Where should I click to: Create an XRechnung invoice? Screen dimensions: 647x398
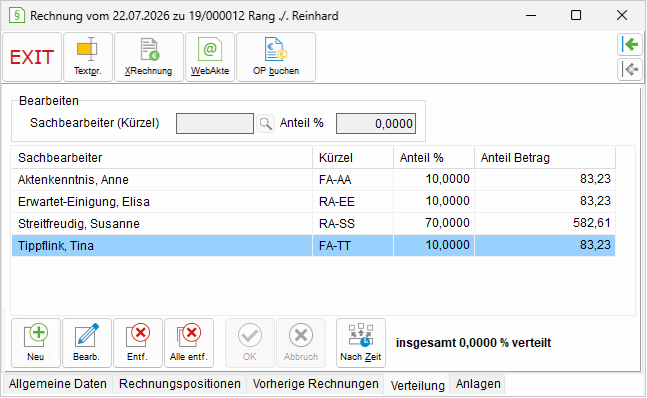149,57
